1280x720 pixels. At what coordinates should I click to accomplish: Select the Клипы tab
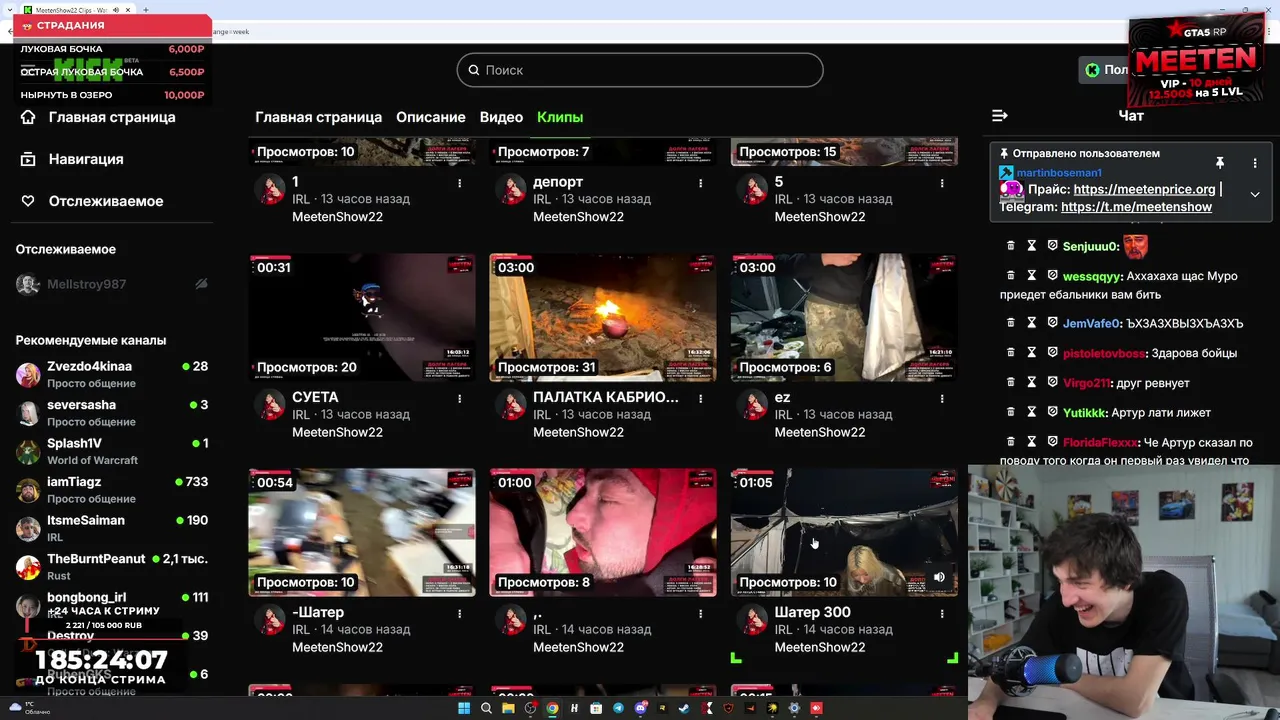(x=560, y=117)
